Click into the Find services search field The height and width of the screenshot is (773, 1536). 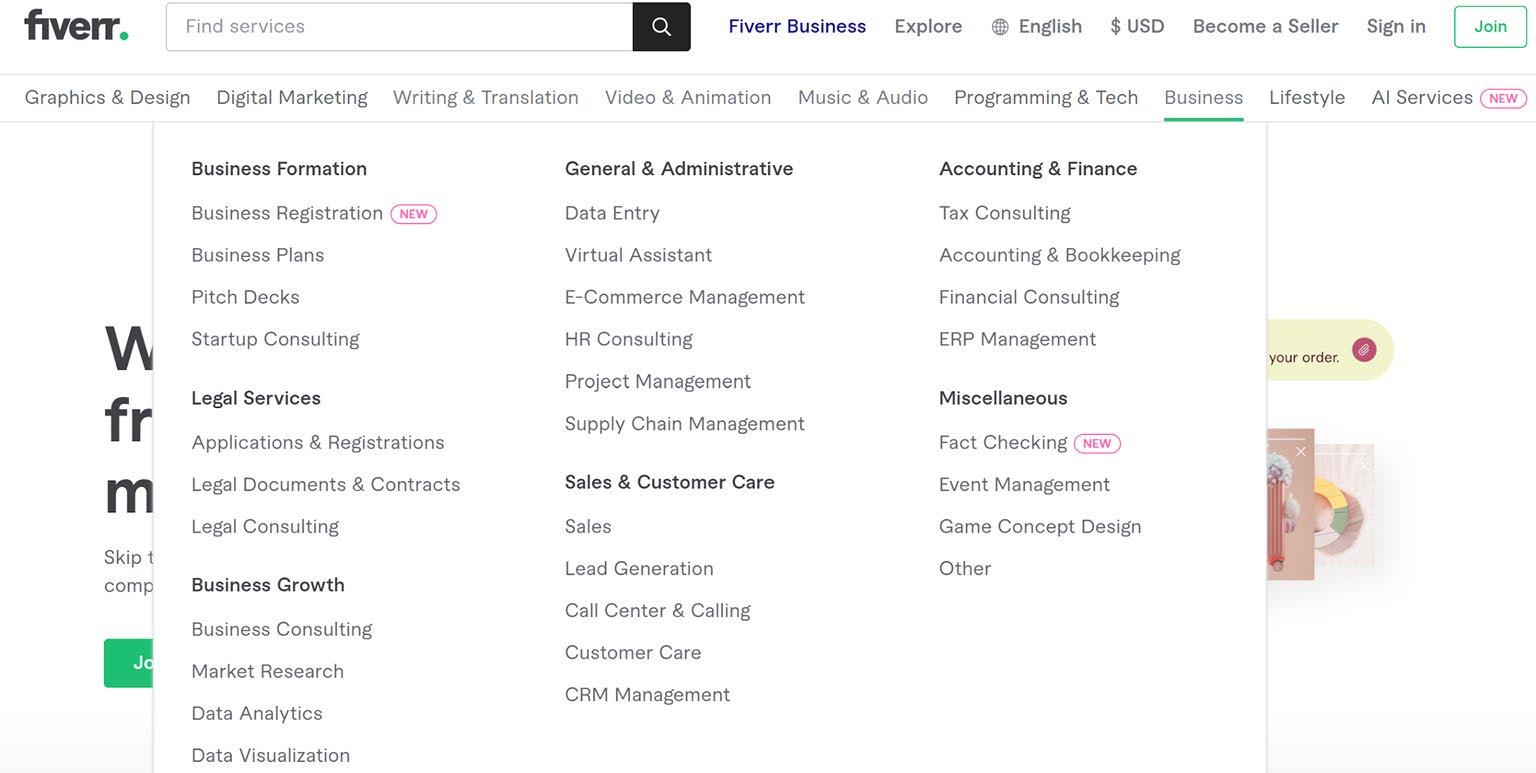[x=400, y=27]
